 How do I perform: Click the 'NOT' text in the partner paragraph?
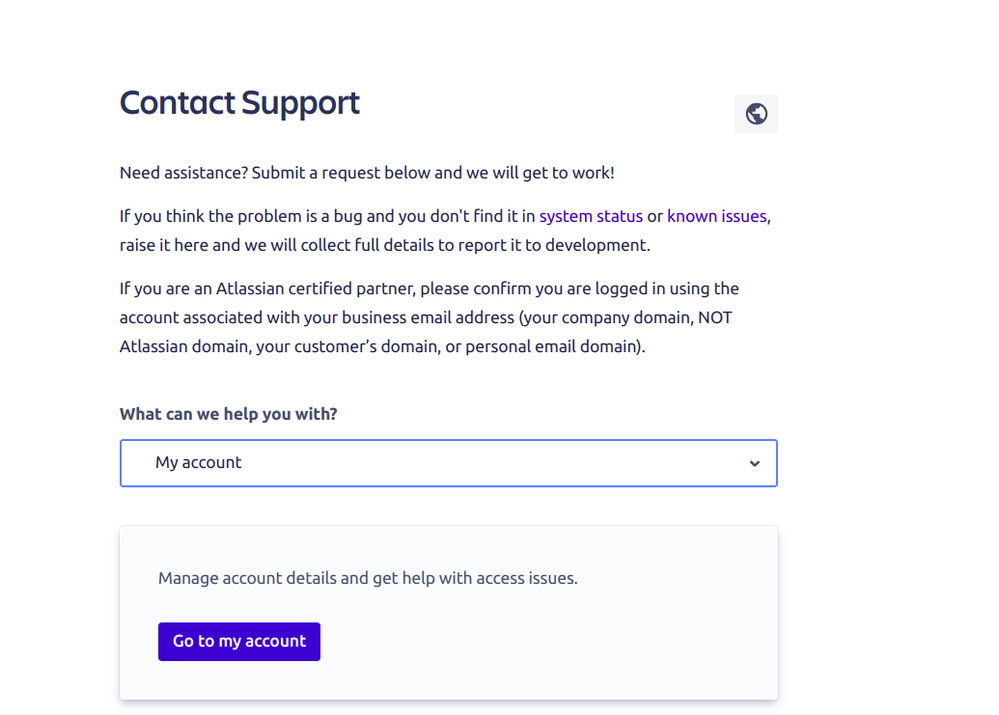click(x=715, y=317)
